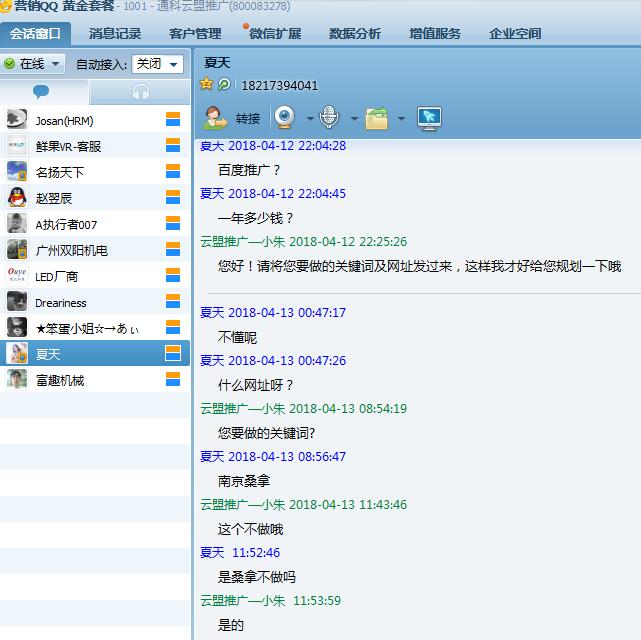
Task: Open the 自动接入 auto-accept dropdown
Action: (x=159, y=64)
